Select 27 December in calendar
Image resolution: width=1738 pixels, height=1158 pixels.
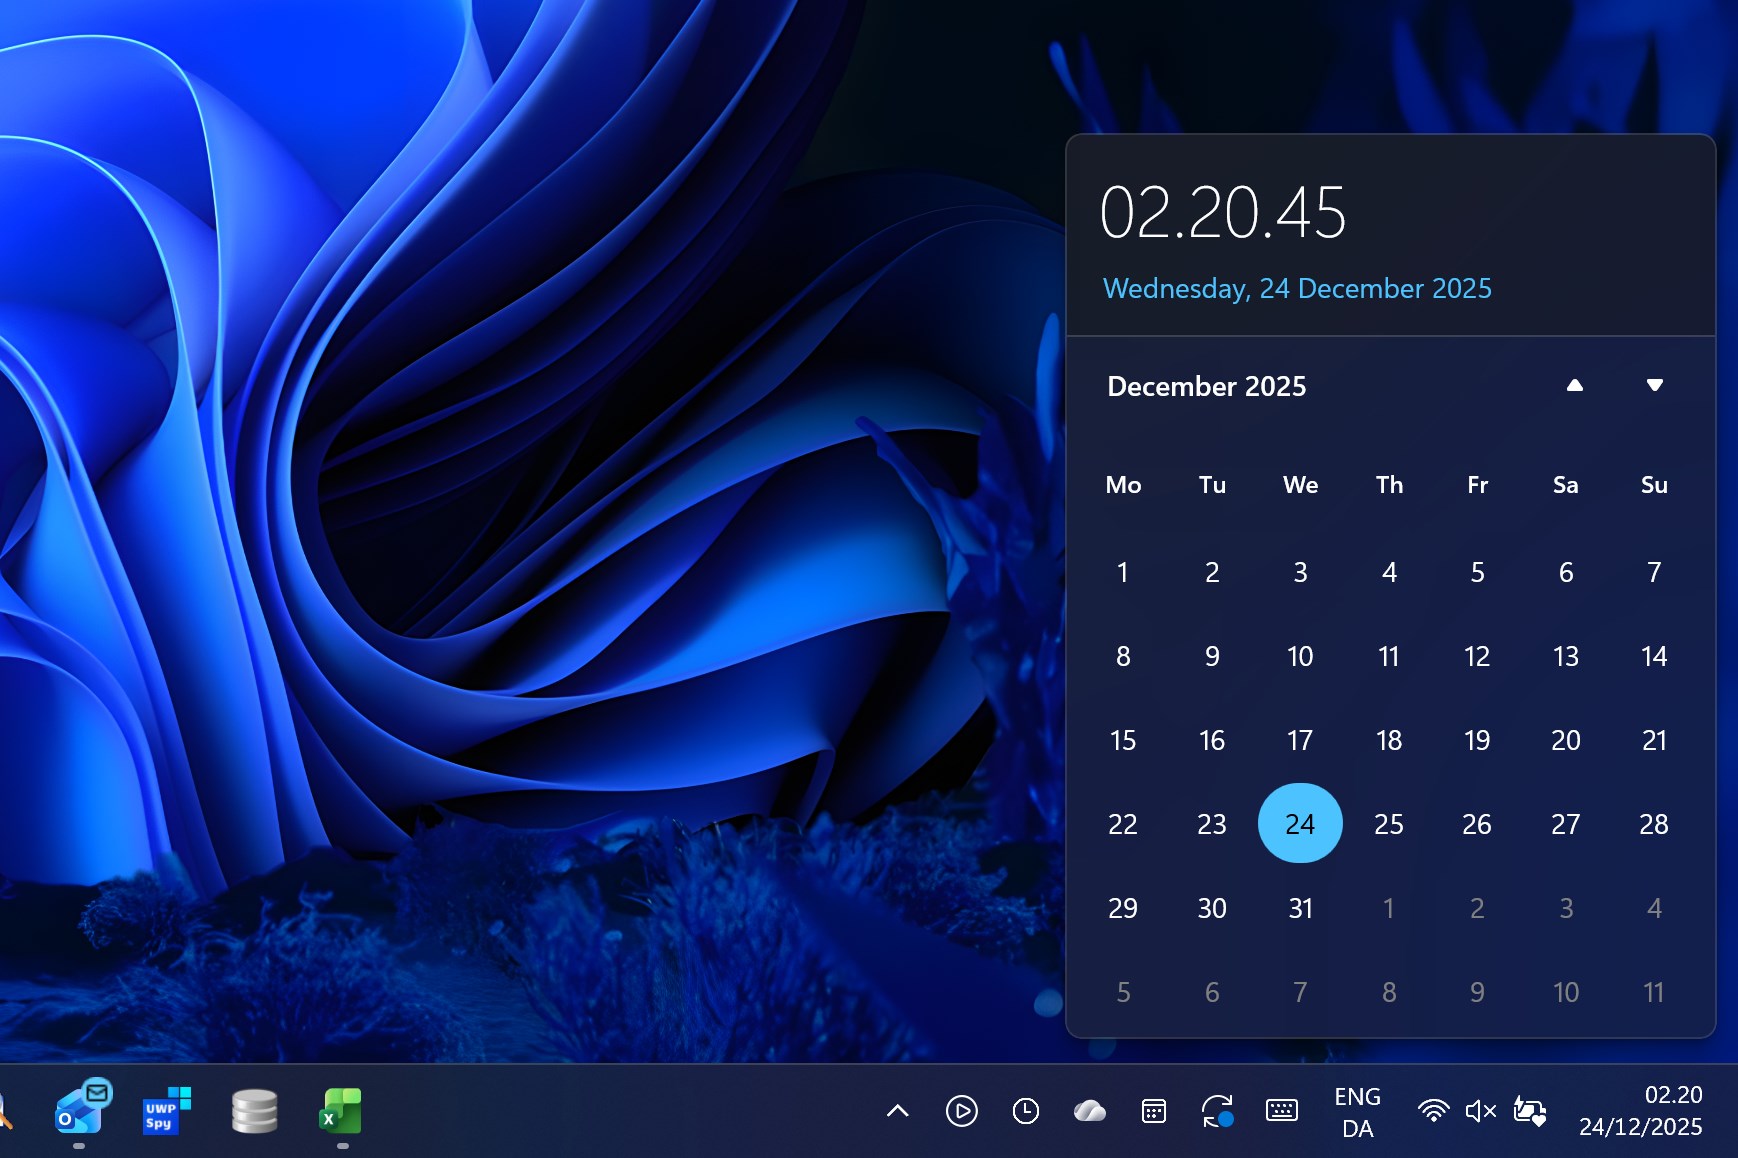1566,823
